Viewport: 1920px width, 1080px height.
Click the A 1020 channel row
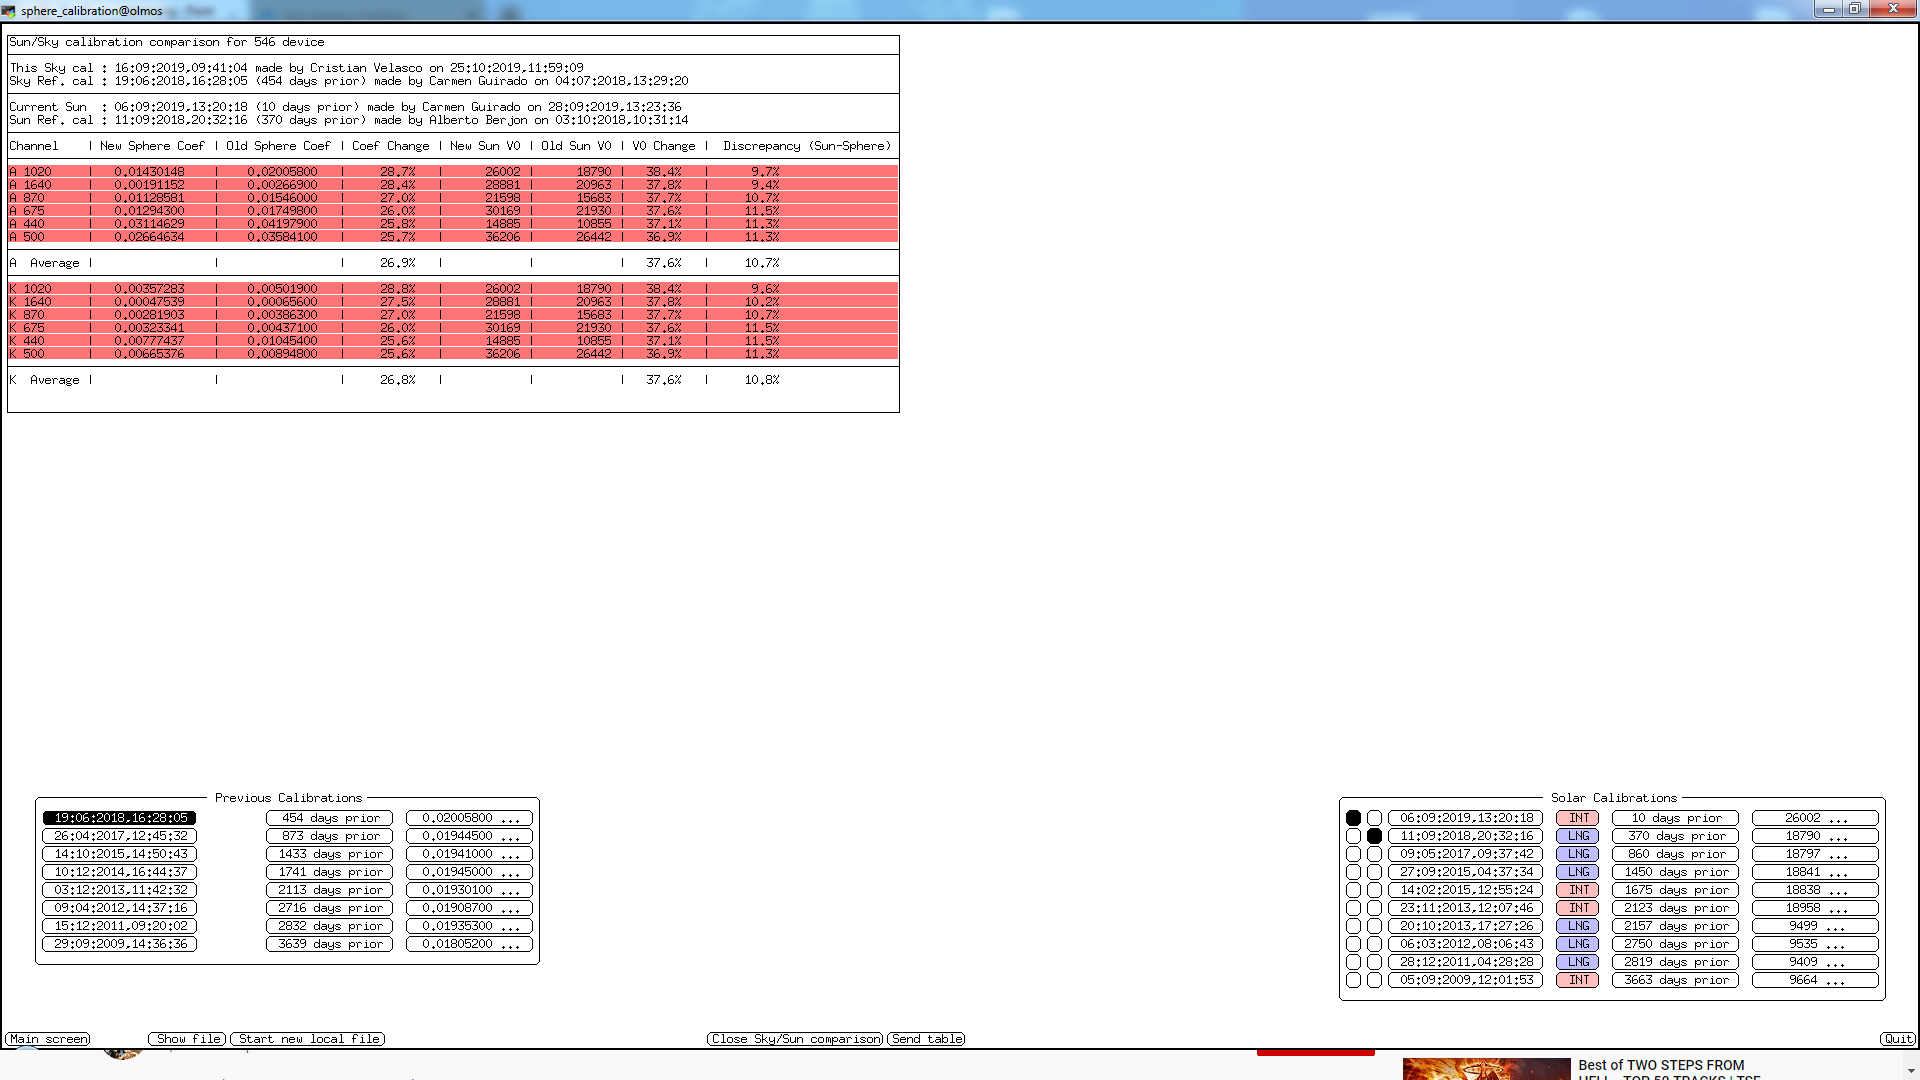[453, 172]
